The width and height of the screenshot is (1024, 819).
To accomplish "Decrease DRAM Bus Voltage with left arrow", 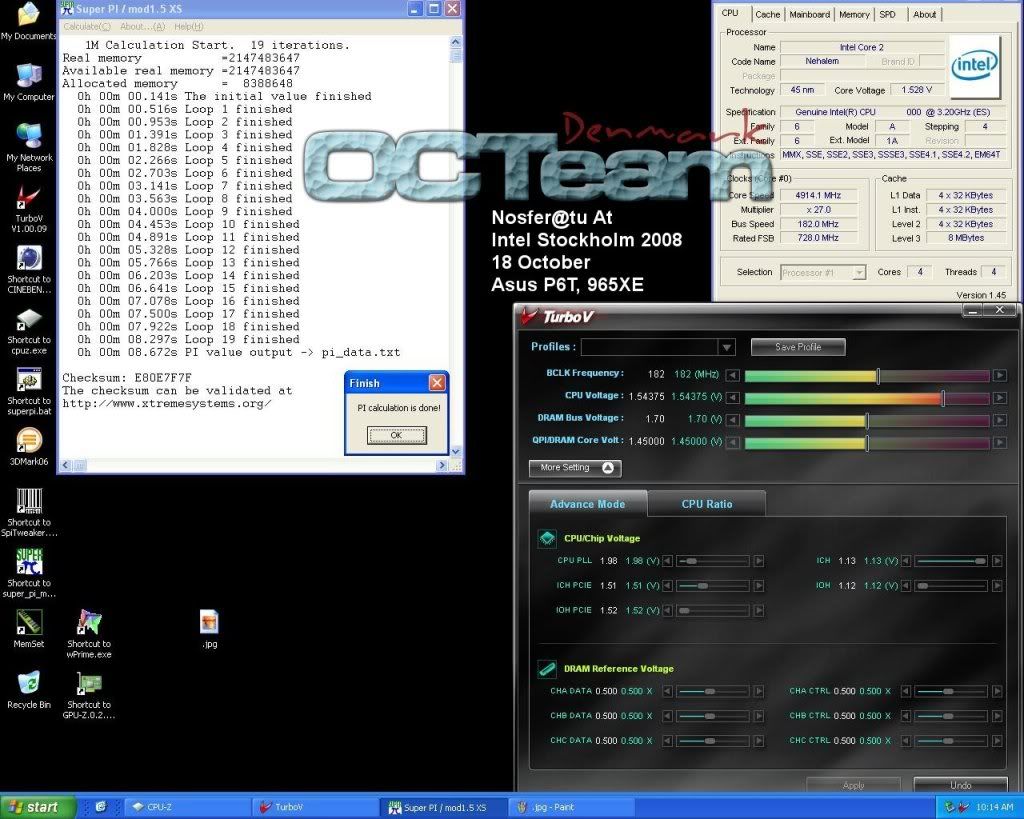I will tap(733, 420).
